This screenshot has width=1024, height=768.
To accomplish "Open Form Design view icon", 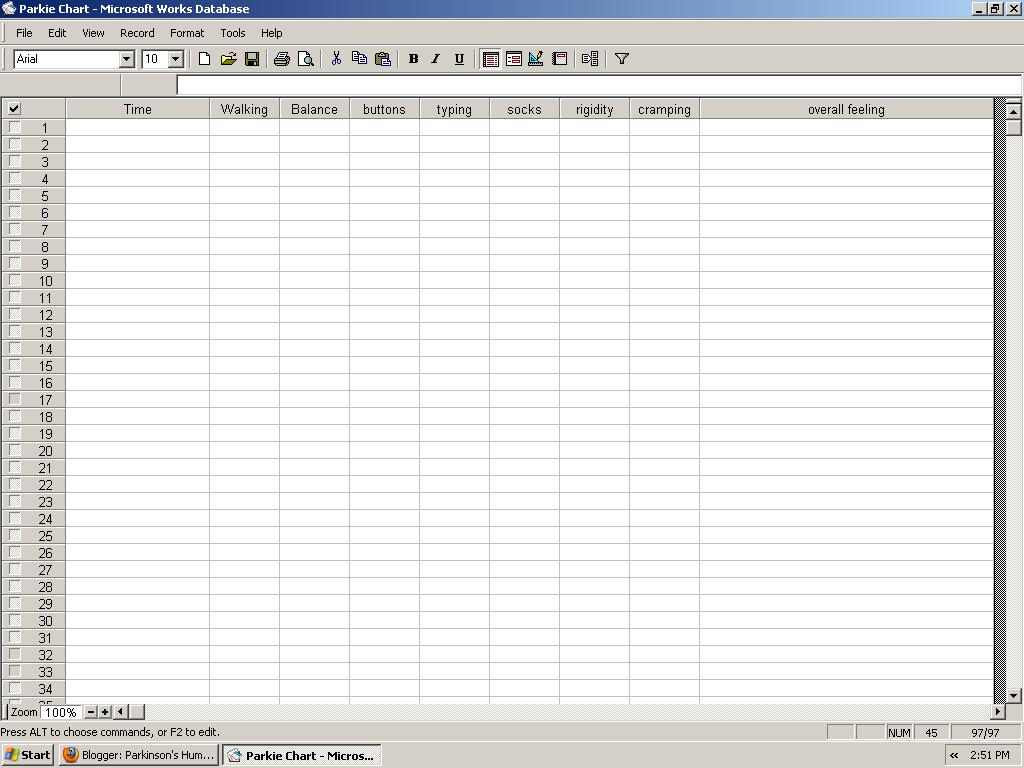I will click(x=536, y=59).
